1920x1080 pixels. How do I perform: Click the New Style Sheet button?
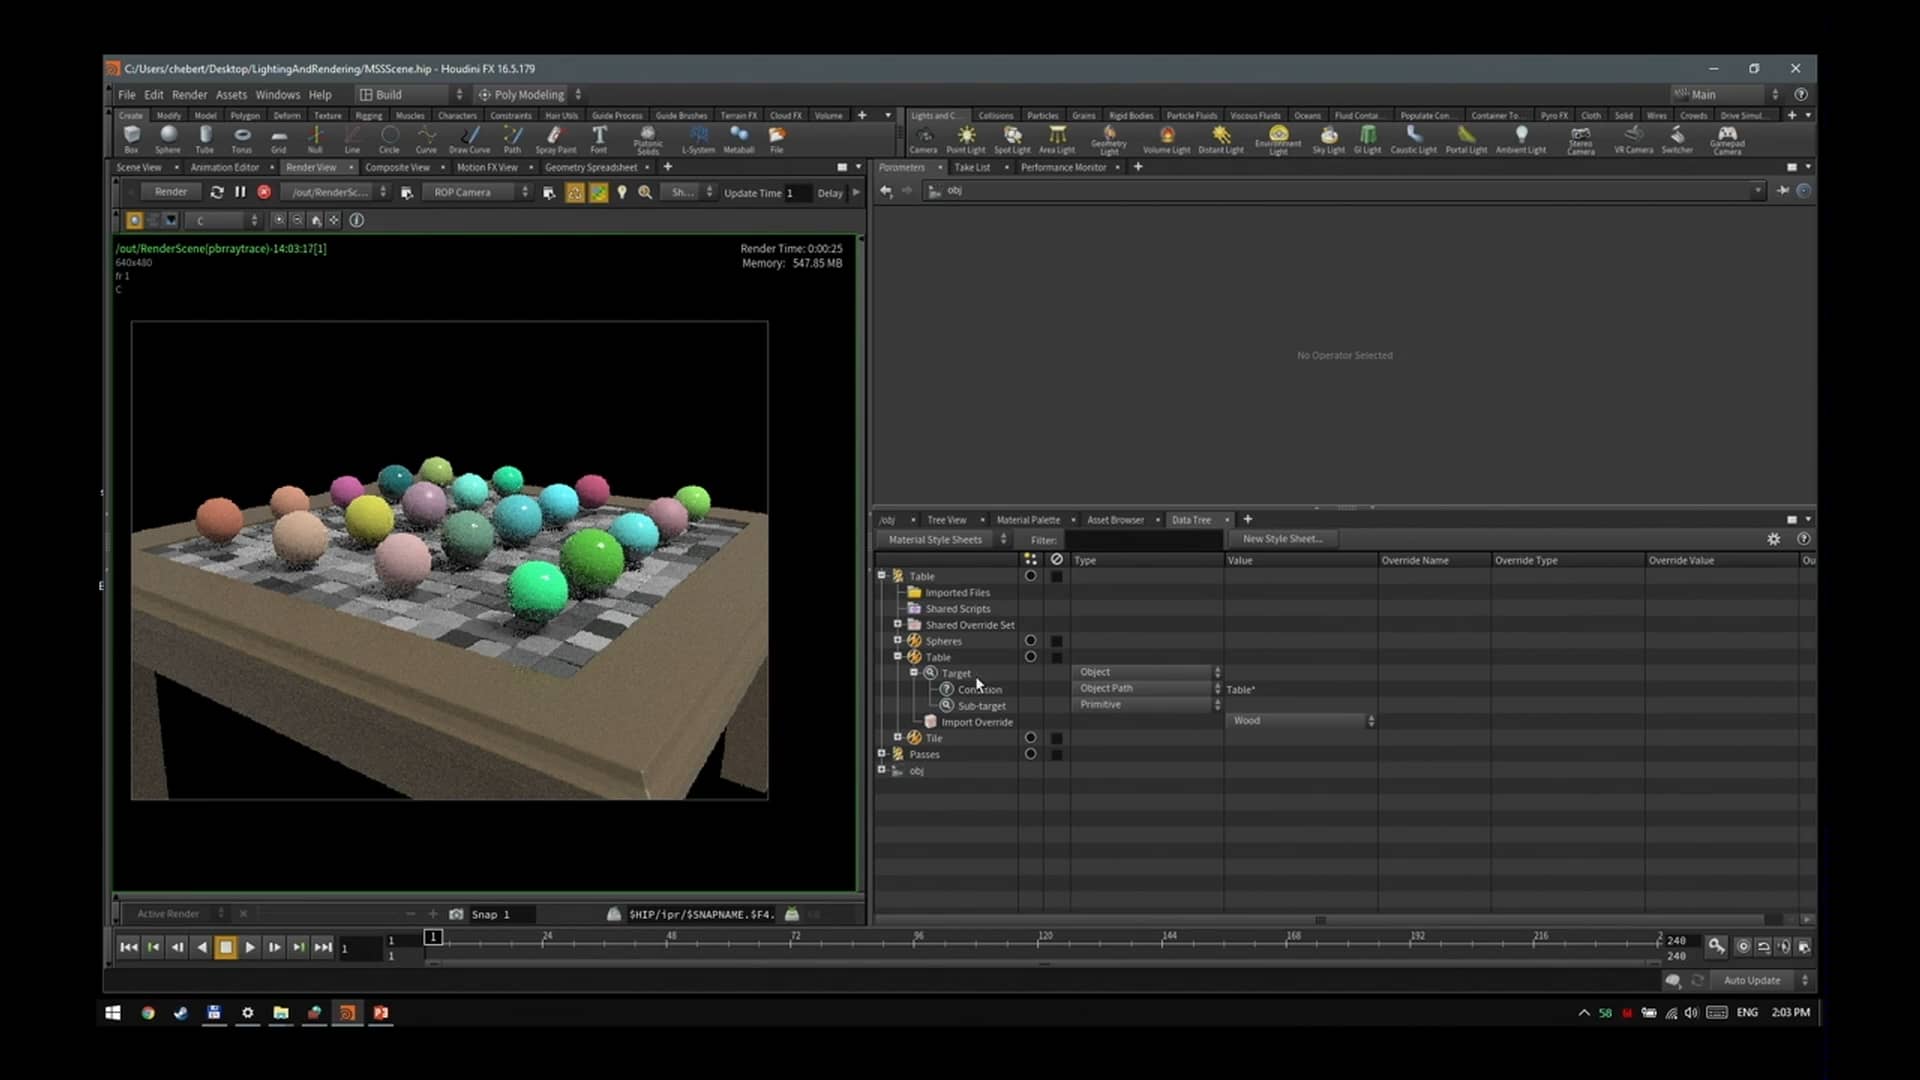tap(1283, 538)
